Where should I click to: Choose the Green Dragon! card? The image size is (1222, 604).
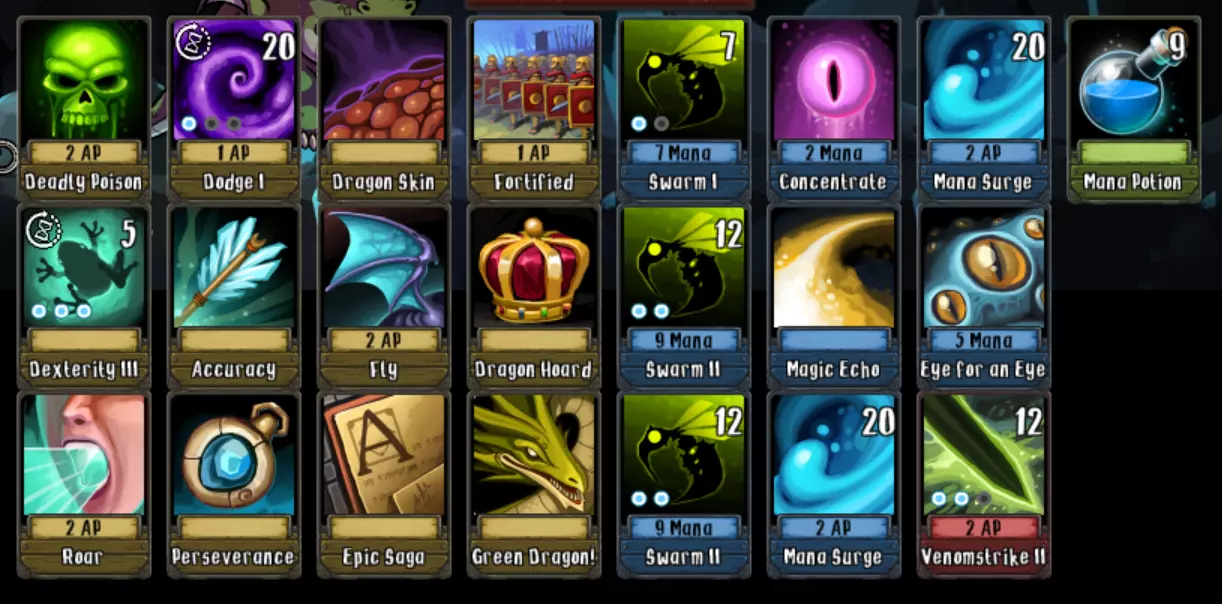click(533, 484)
